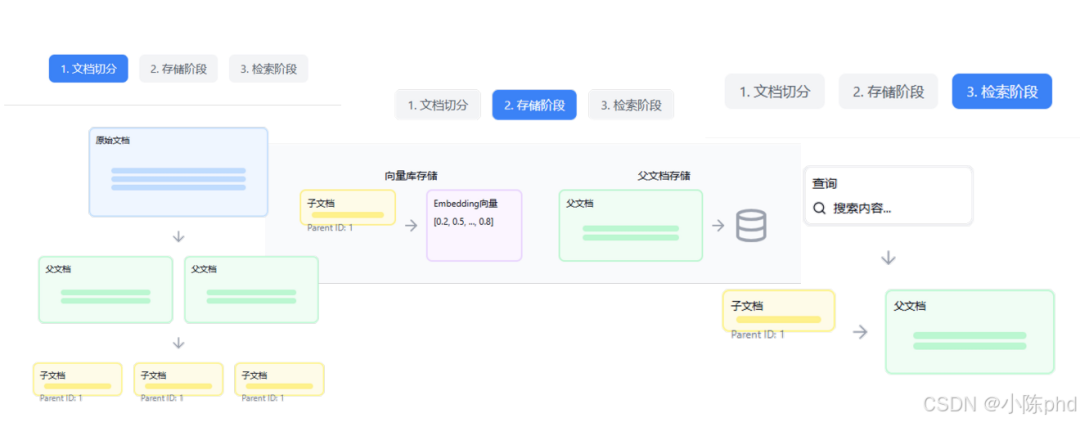Open 3. 检索阶段 tab in the middle diagram
The image size is (1080, 422).
[x=631, y=105]
